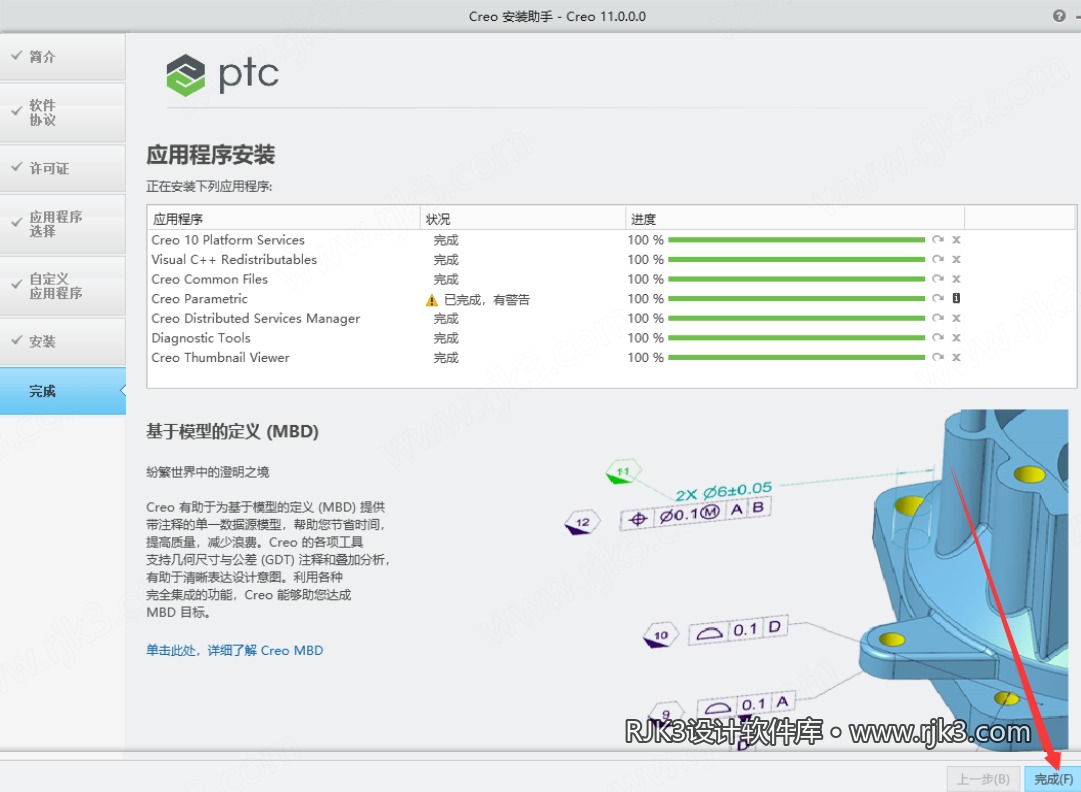
Task: Go to the 许可证 step in sidebar
Action: [x=63, y=168]
